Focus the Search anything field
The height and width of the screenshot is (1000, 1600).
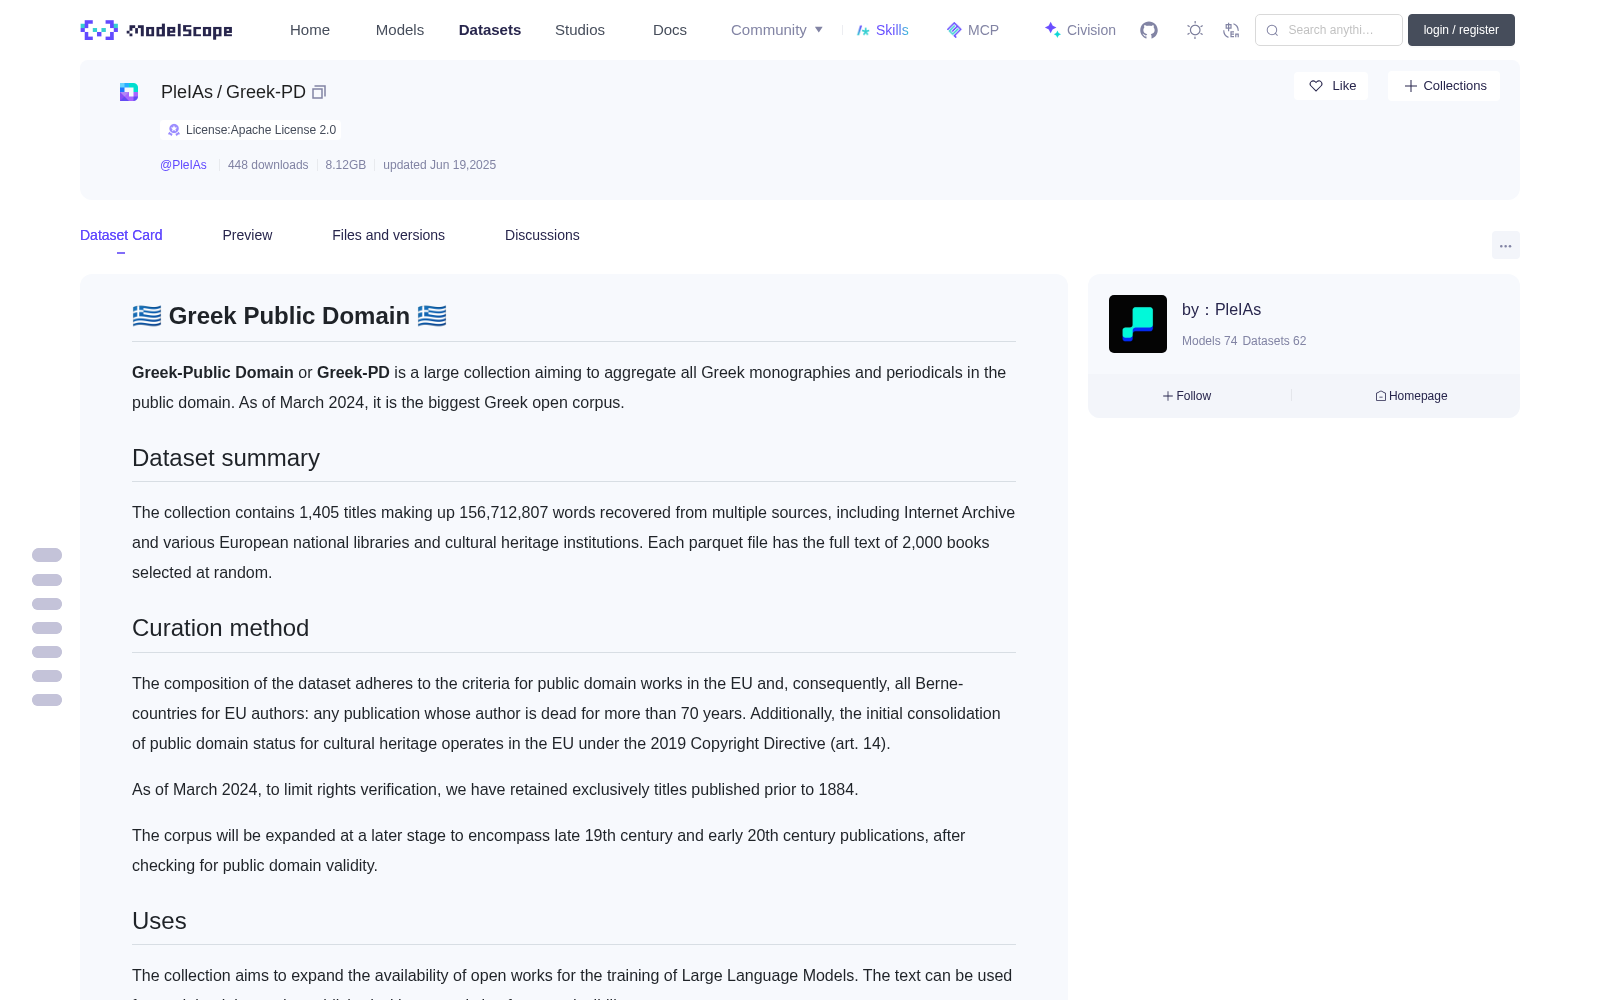1329,30
